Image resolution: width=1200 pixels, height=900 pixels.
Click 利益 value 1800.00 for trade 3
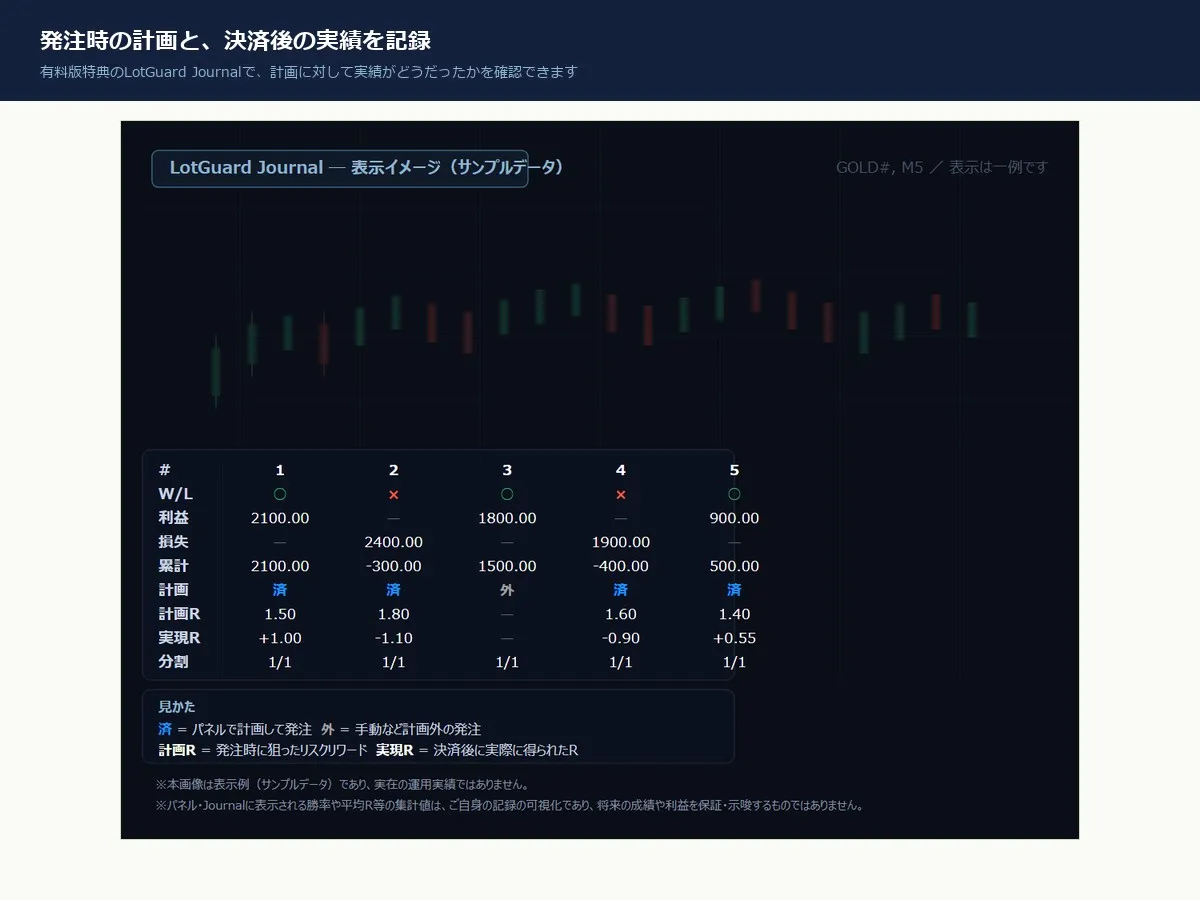(507, 518)
